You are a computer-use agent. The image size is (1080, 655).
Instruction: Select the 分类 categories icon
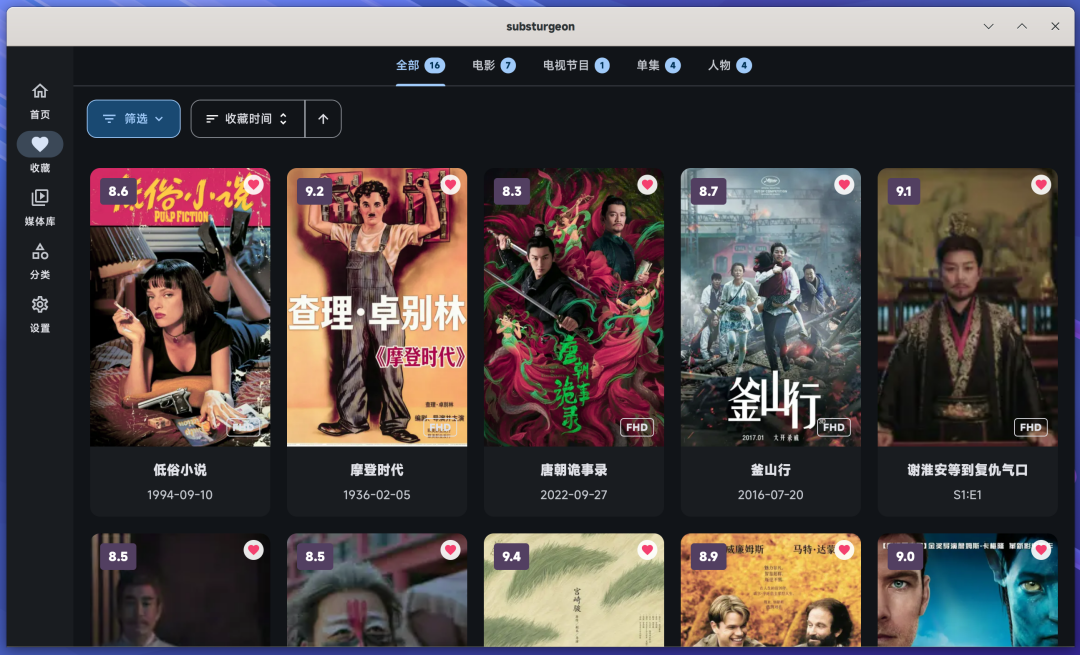[39, 251]
